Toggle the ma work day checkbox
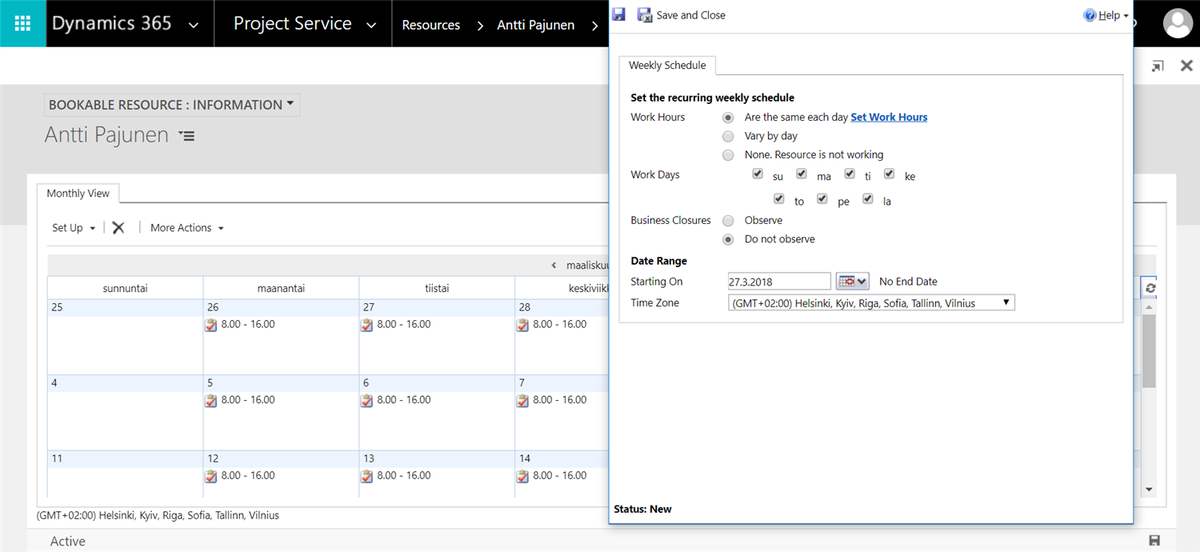The height and width of the screenshot is (552, 1200). (x=802, y=174)
